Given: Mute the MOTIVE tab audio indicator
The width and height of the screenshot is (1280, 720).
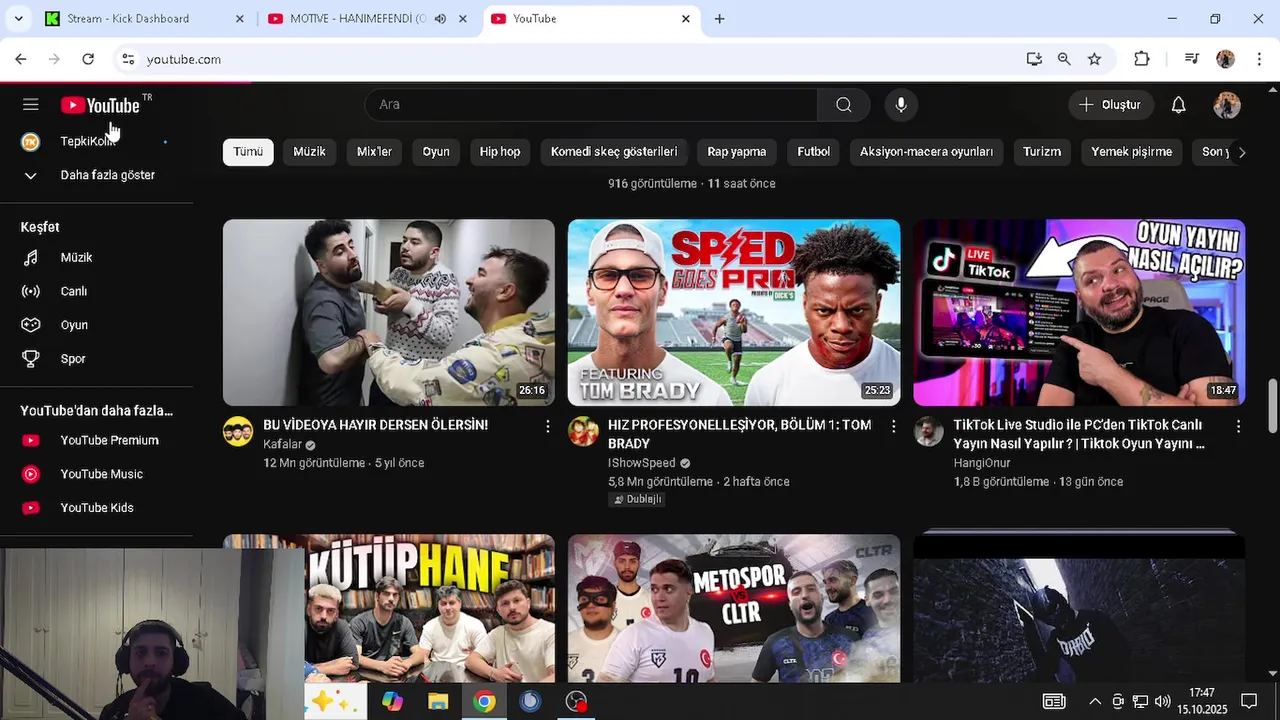Looking at the screenshot, I should (x=440, y=19).
